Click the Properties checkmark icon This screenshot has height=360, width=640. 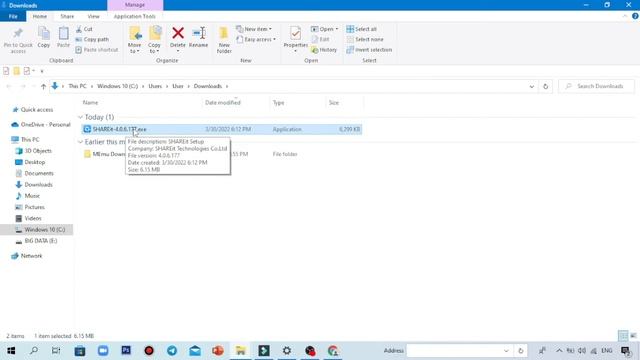pos(296,33)
